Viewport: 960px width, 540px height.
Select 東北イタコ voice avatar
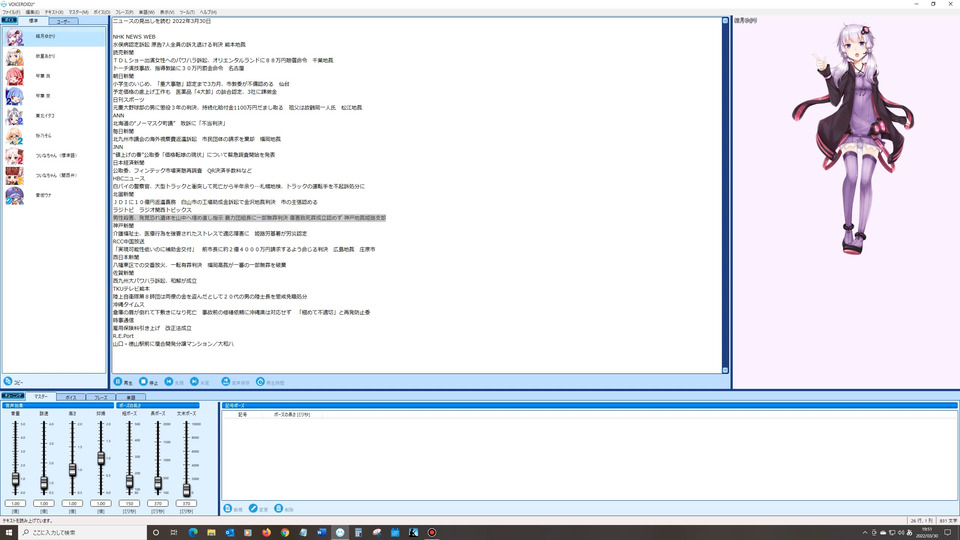pos(14,116)
